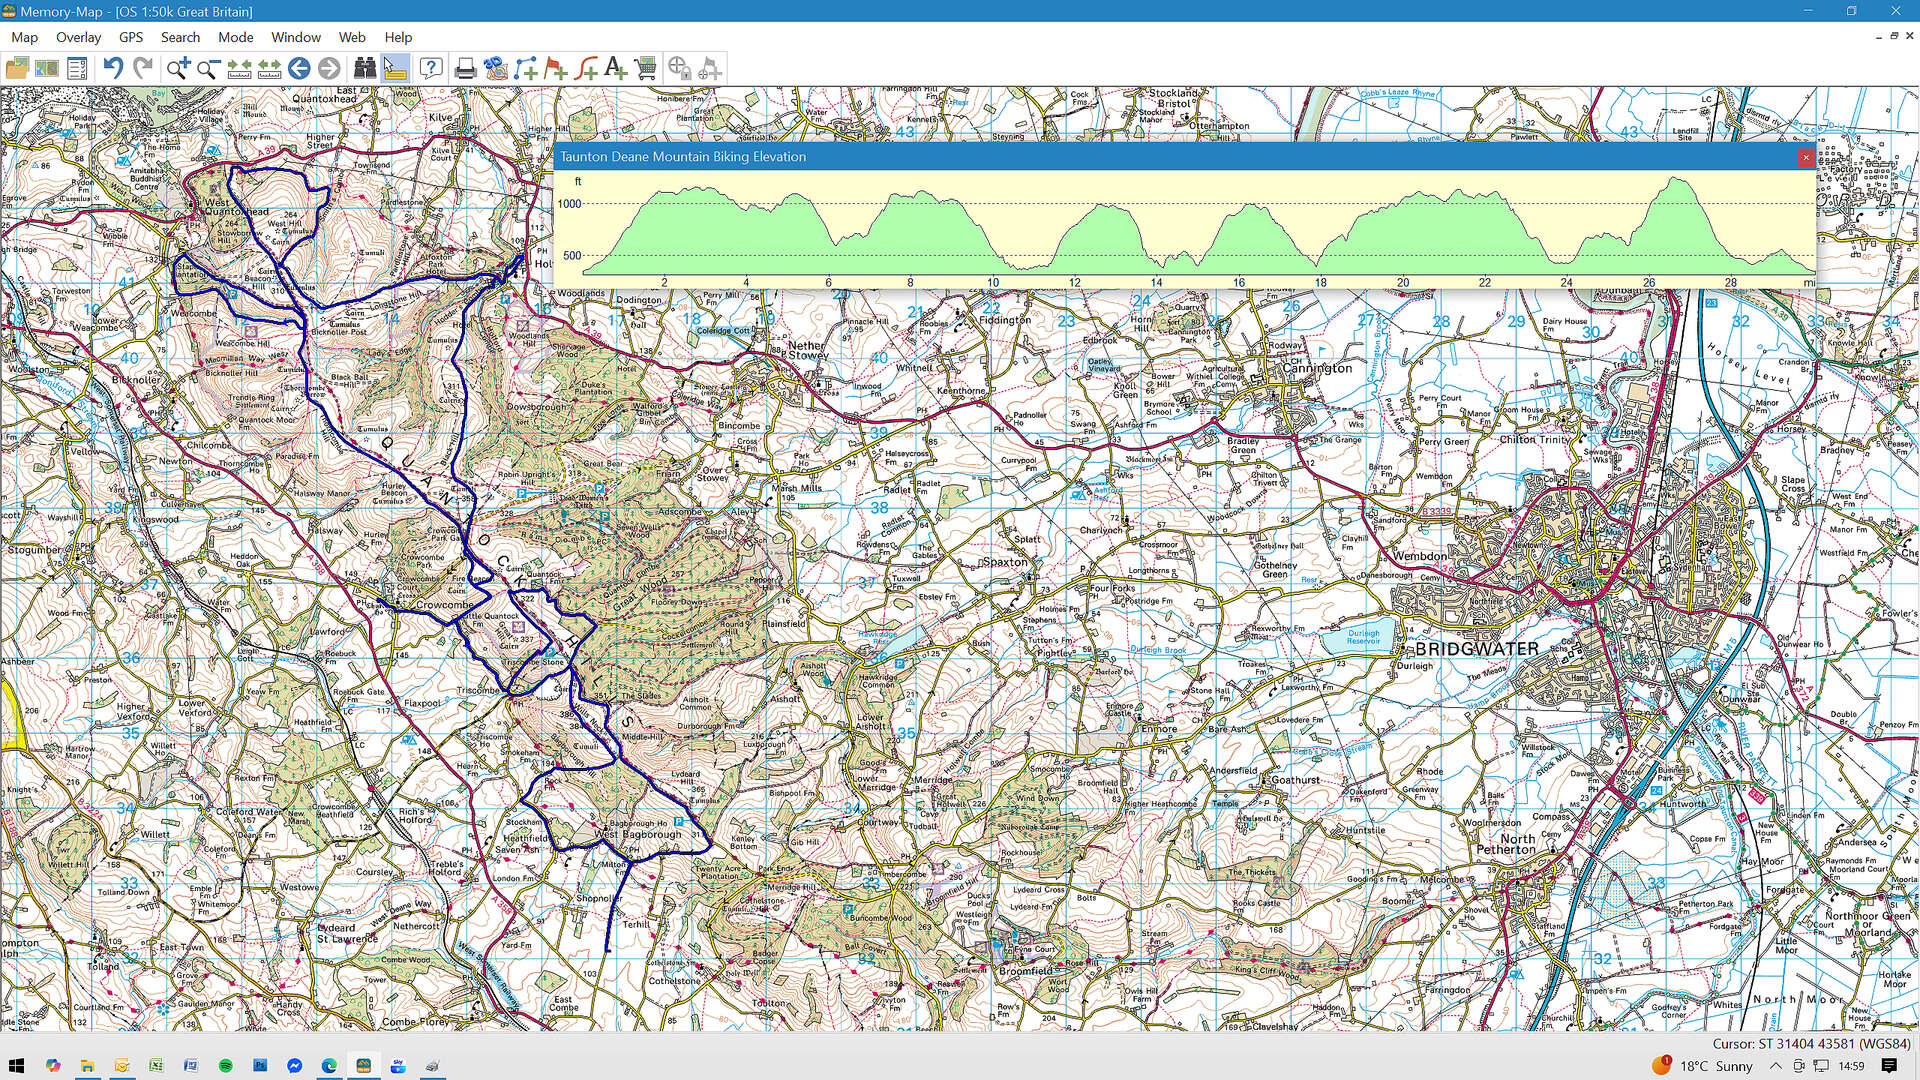
Task: Zoom out with magnifier minus tool
Action: [x=208, y=68]
